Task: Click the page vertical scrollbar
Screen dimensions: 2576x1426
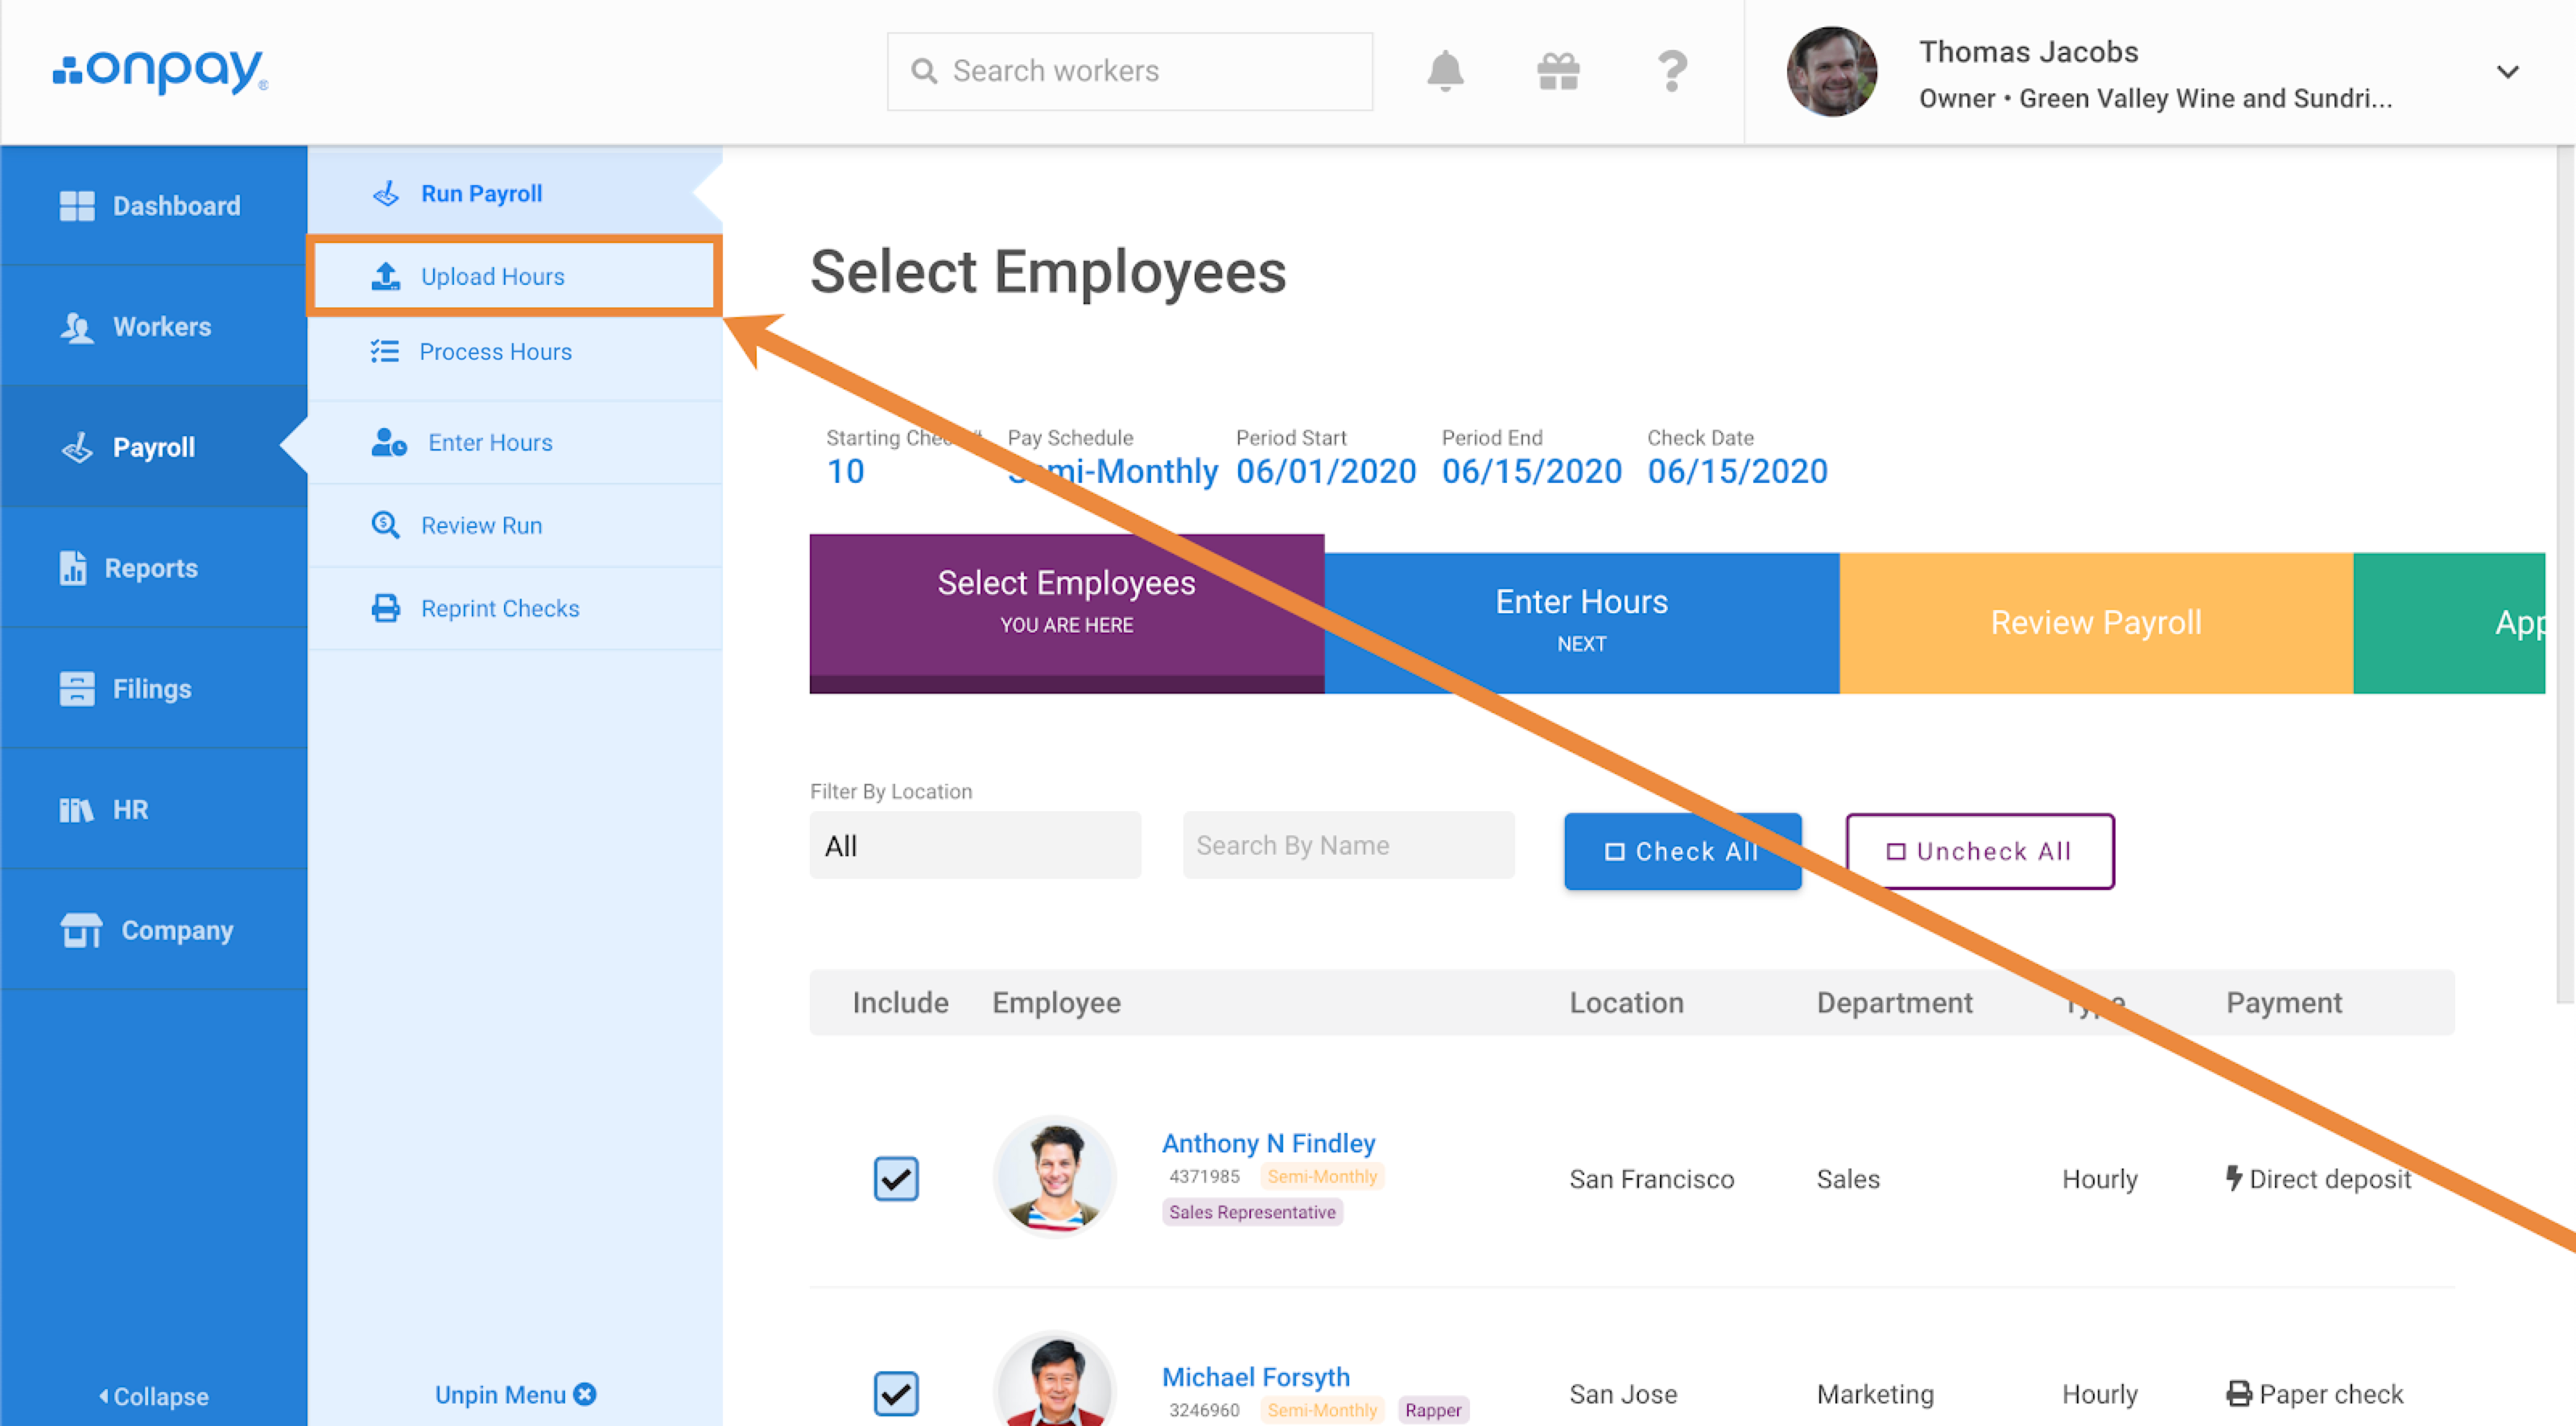Action: pos(2566,575)
